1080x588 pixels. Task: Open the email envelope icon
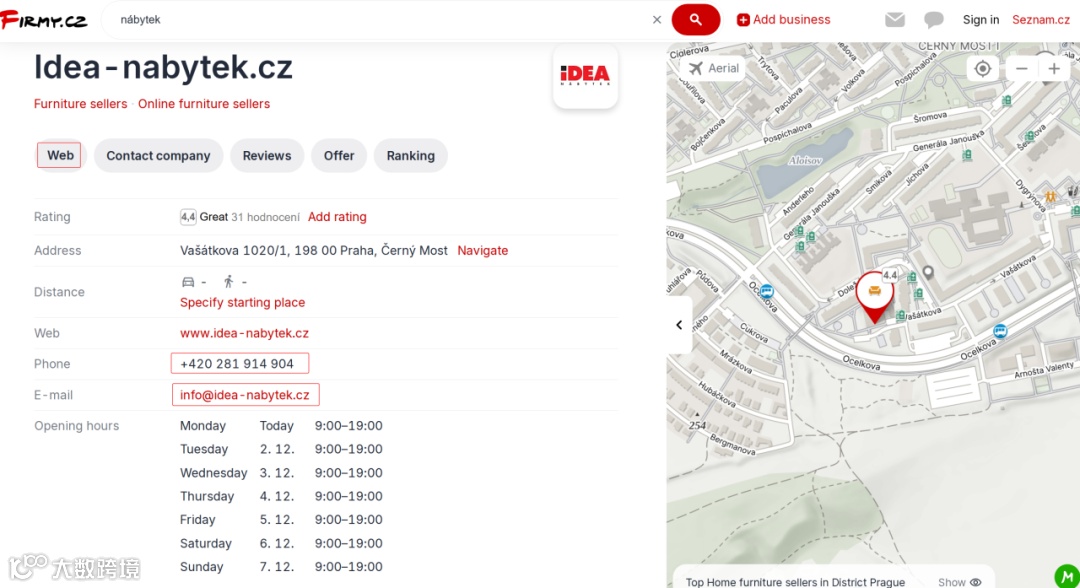[x=895, y=20]
